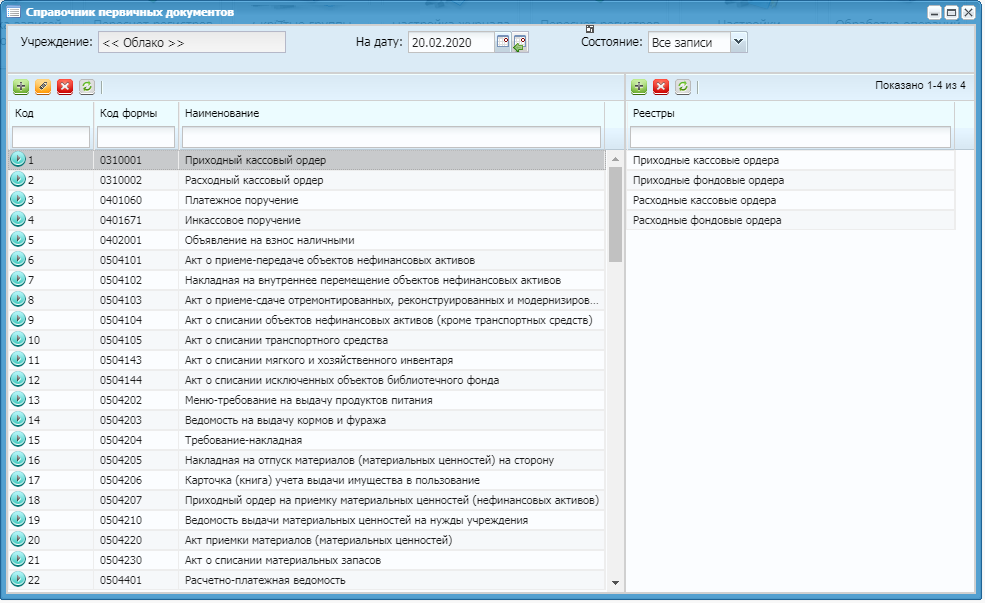The width and height of the screenshot is (985, 603).
Task: Select Расходные фондовые ордера registry
Action: point(790,220)
